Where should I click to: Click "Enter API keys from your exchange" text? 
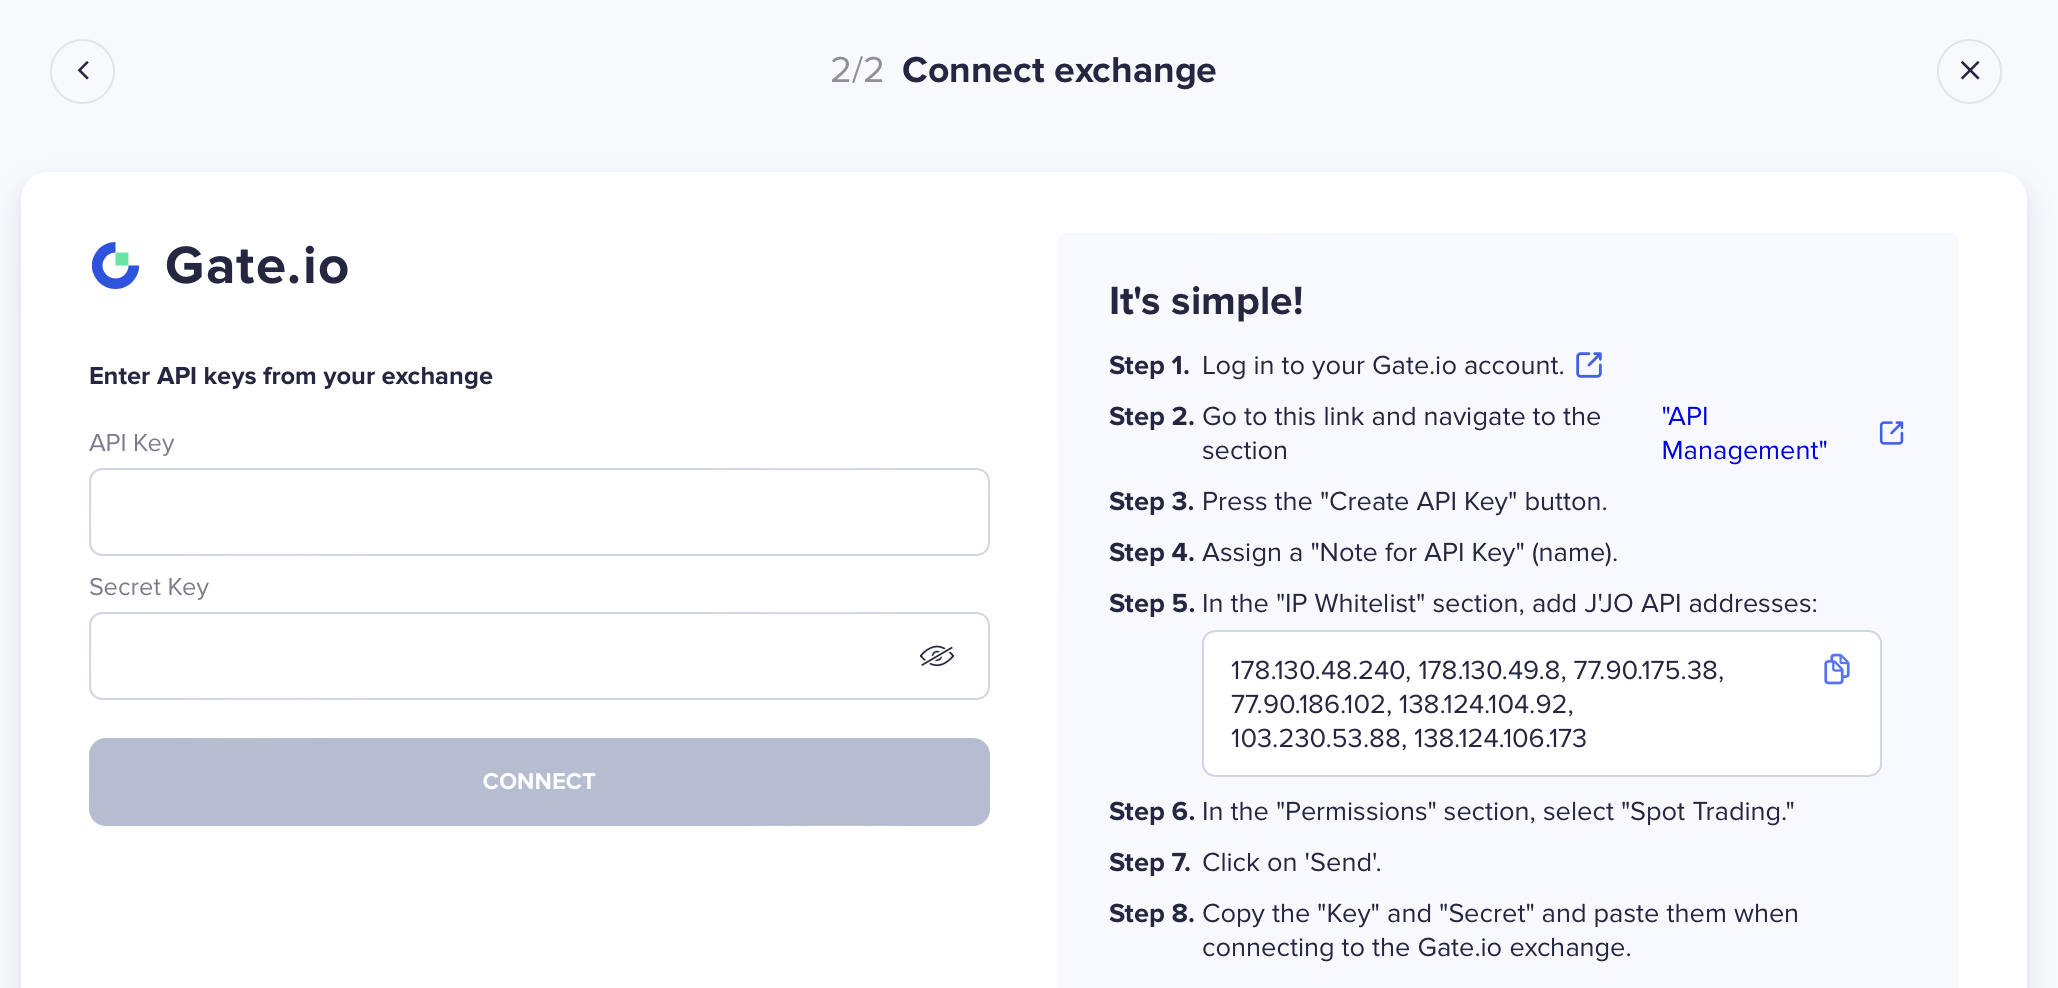291,376
